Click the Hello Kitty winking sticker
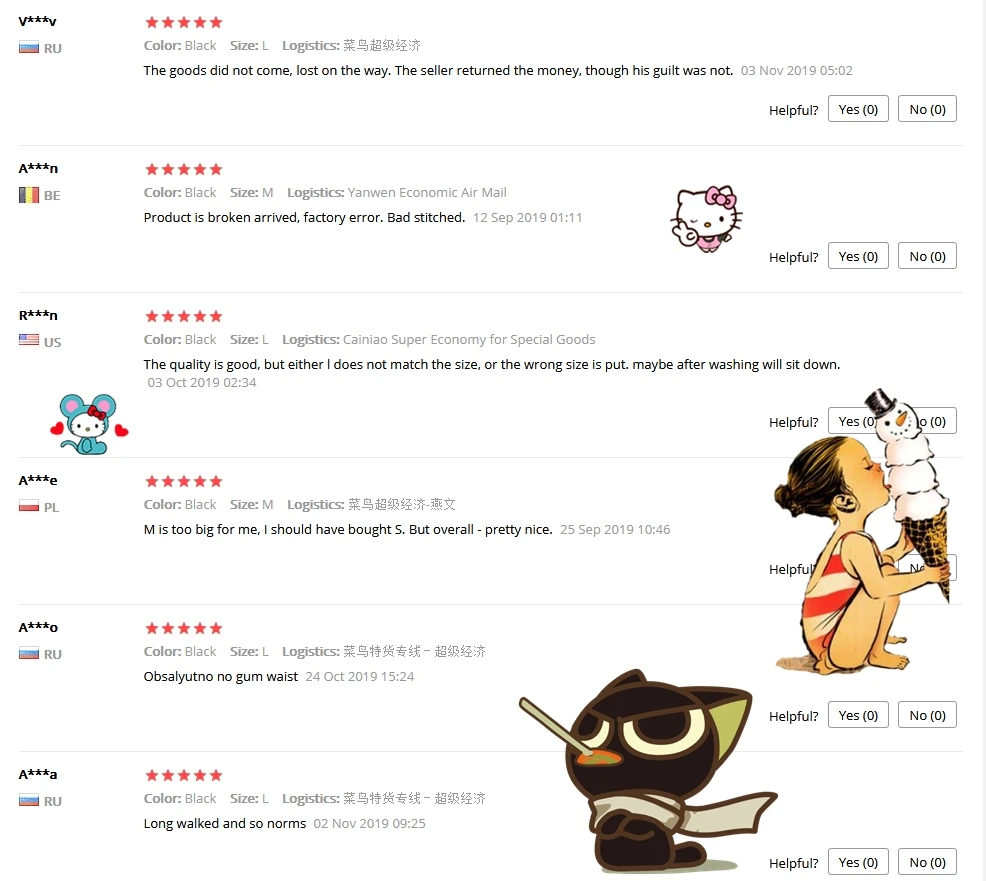Screen dimensions: 986x881 click(706, 218)
